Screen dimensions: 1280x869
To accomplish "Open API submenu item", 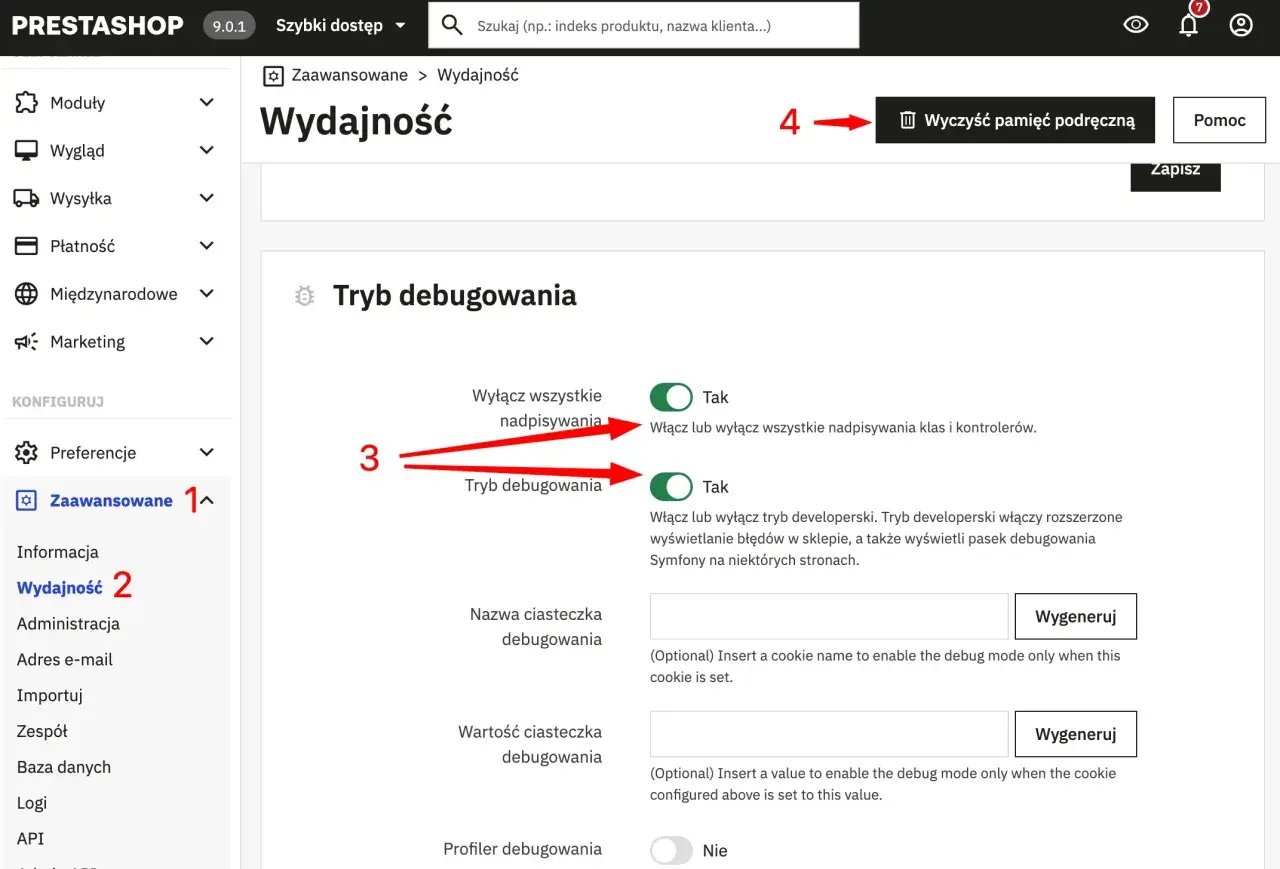I will click(x=30, y=839).
